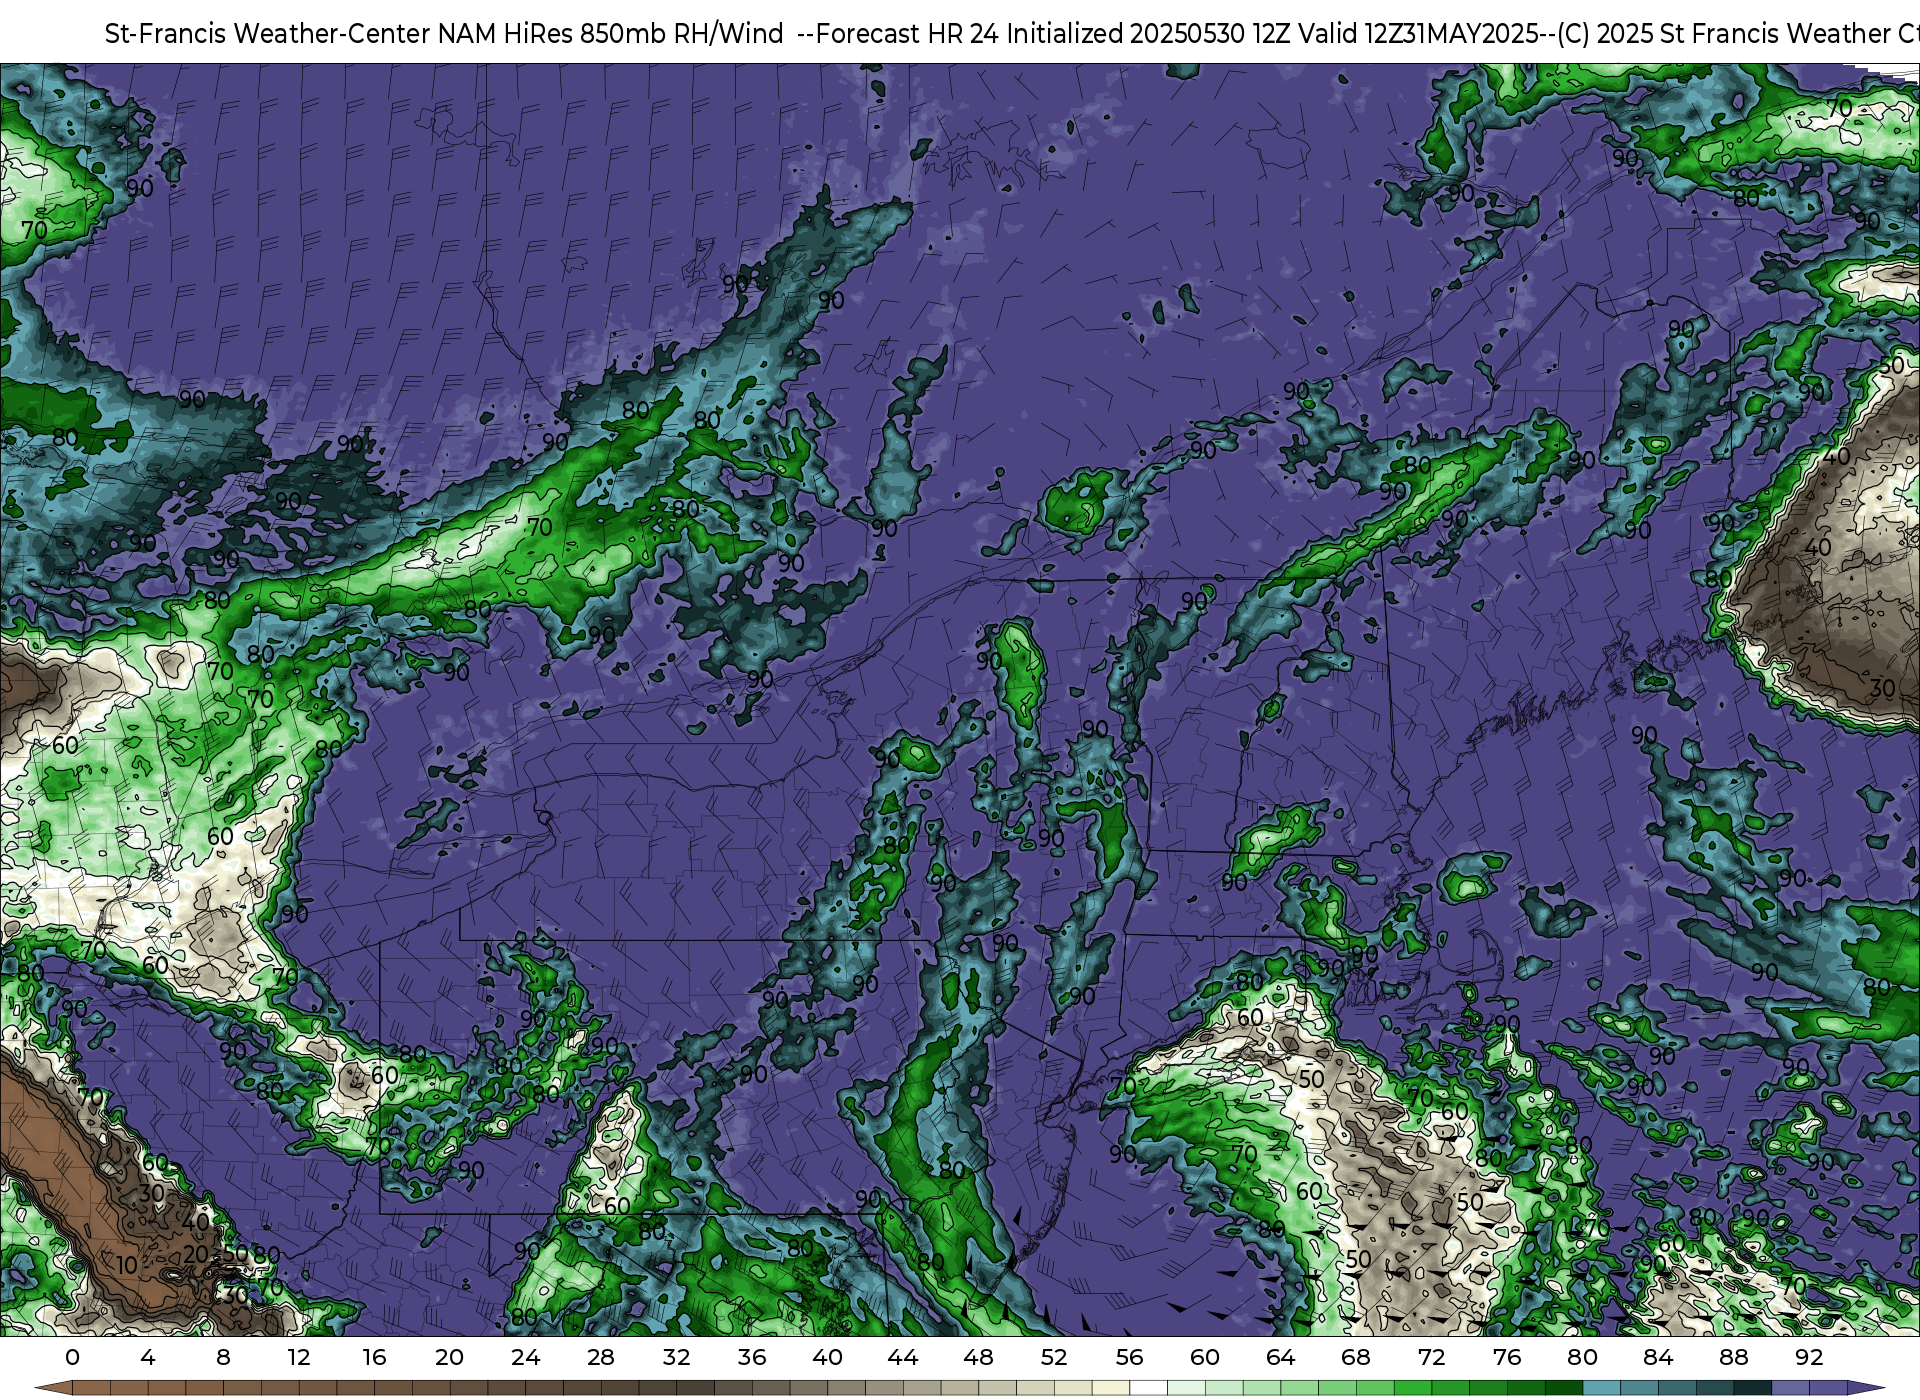Click the colorbar tick label 52
Viewport: 1920px width, 1400px height.
1054,1357
